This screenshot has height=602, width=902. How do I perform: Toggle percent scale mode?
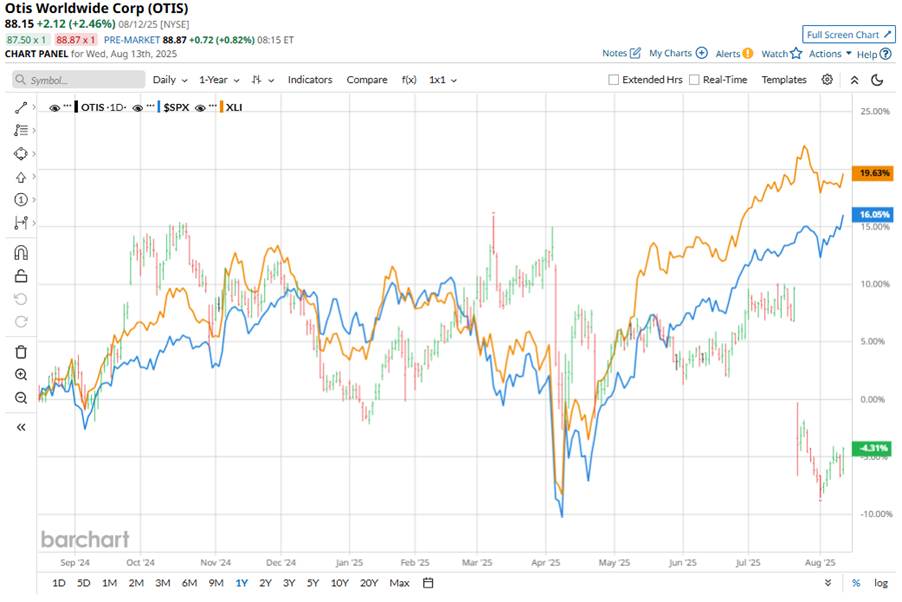pos(856,583)
